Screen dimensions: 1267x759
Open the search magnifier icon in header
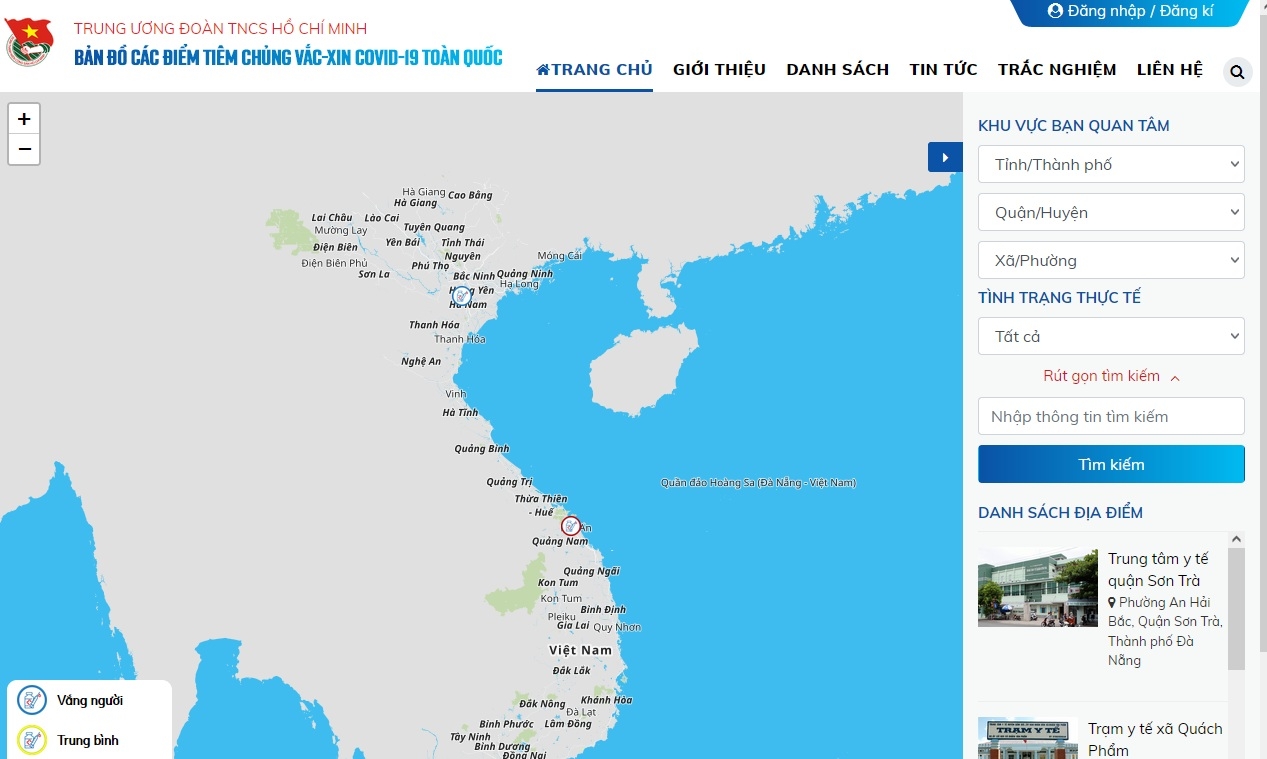click(1238, 72)
